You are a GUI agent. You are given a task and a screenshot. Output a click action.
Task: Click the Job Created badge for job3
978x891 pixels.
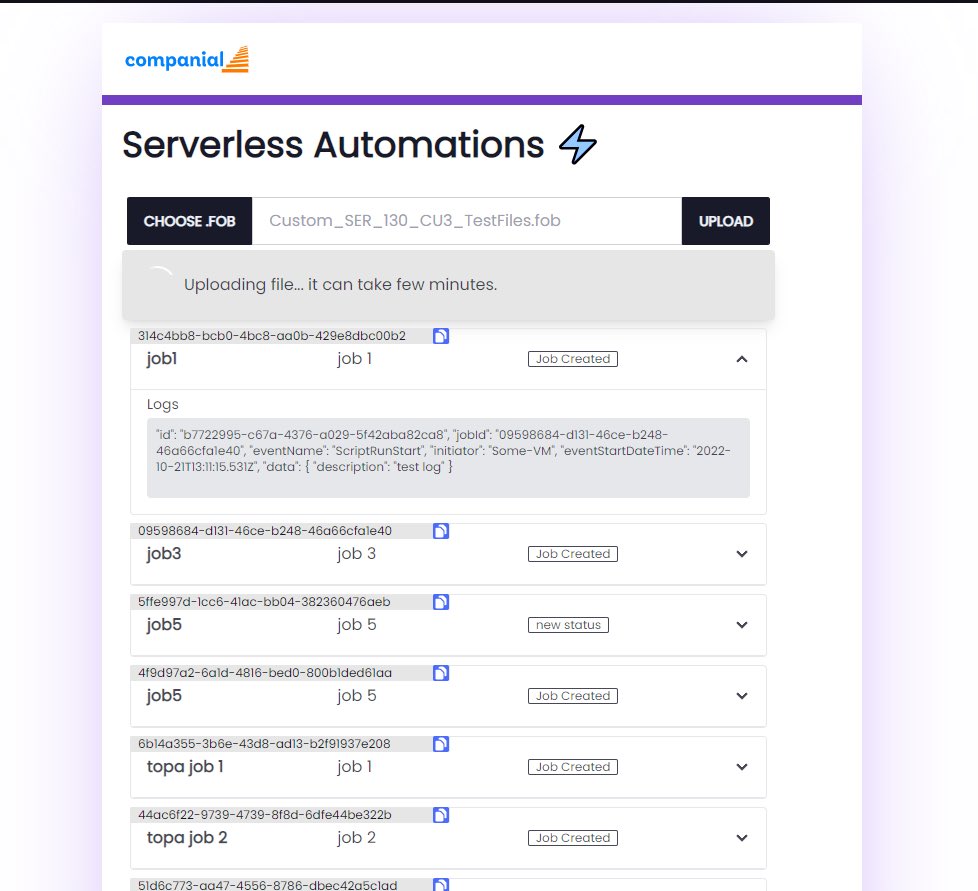[x=573, y=554]
